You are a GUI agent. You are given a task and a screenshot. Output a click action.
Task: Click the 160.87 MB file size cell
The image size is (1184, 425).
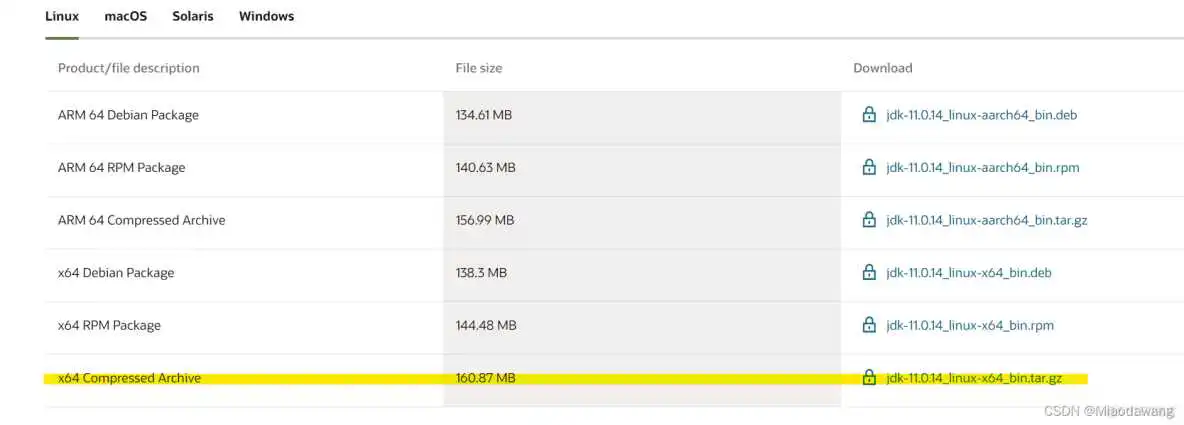pos(485,378)
